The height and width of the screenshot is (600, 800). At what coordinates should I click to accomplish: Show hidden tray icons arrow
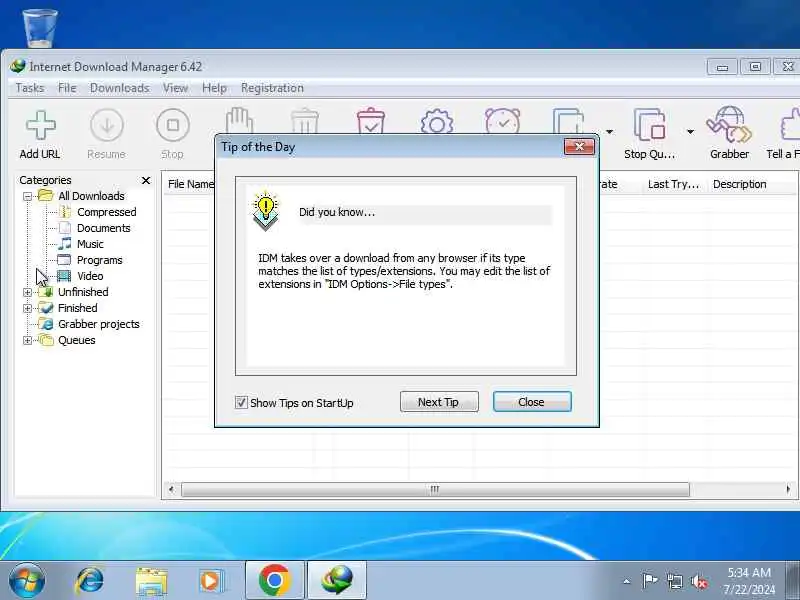pyautogui.click(x=627, y=581)
